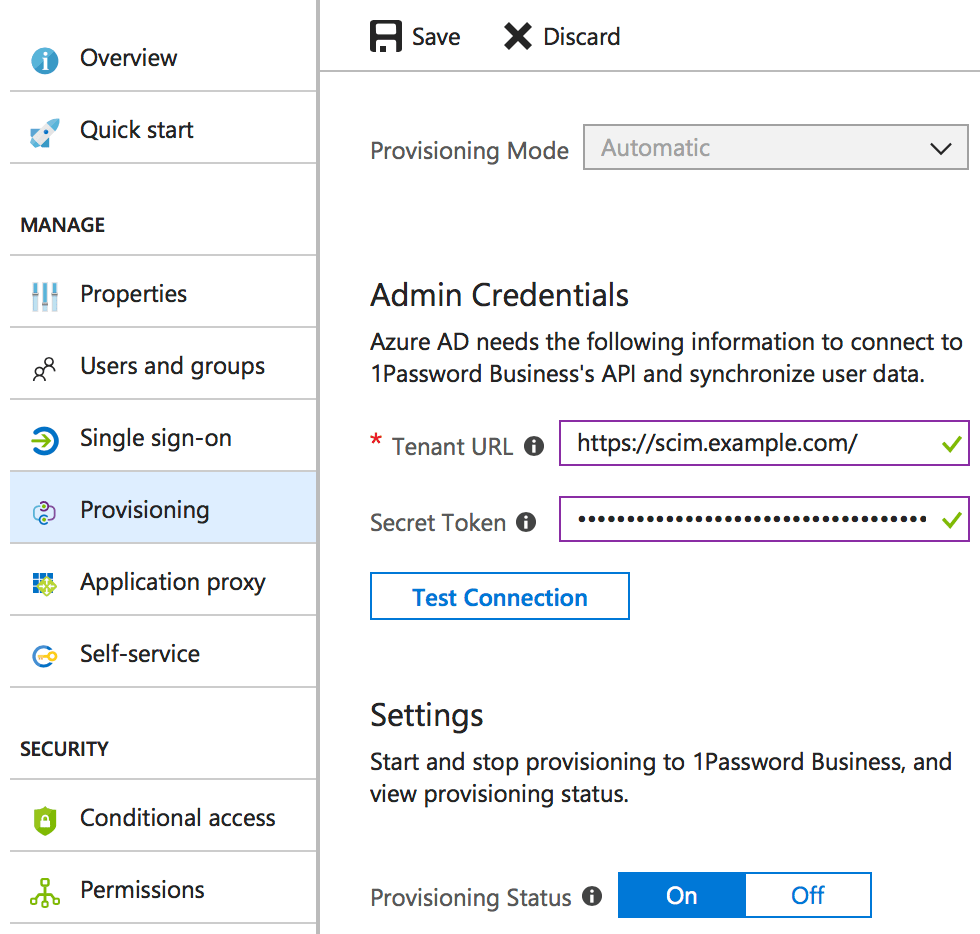This screenshot has width=980, height=934.
Task: Click the Settings heading
Action: [x=426, y=715]
